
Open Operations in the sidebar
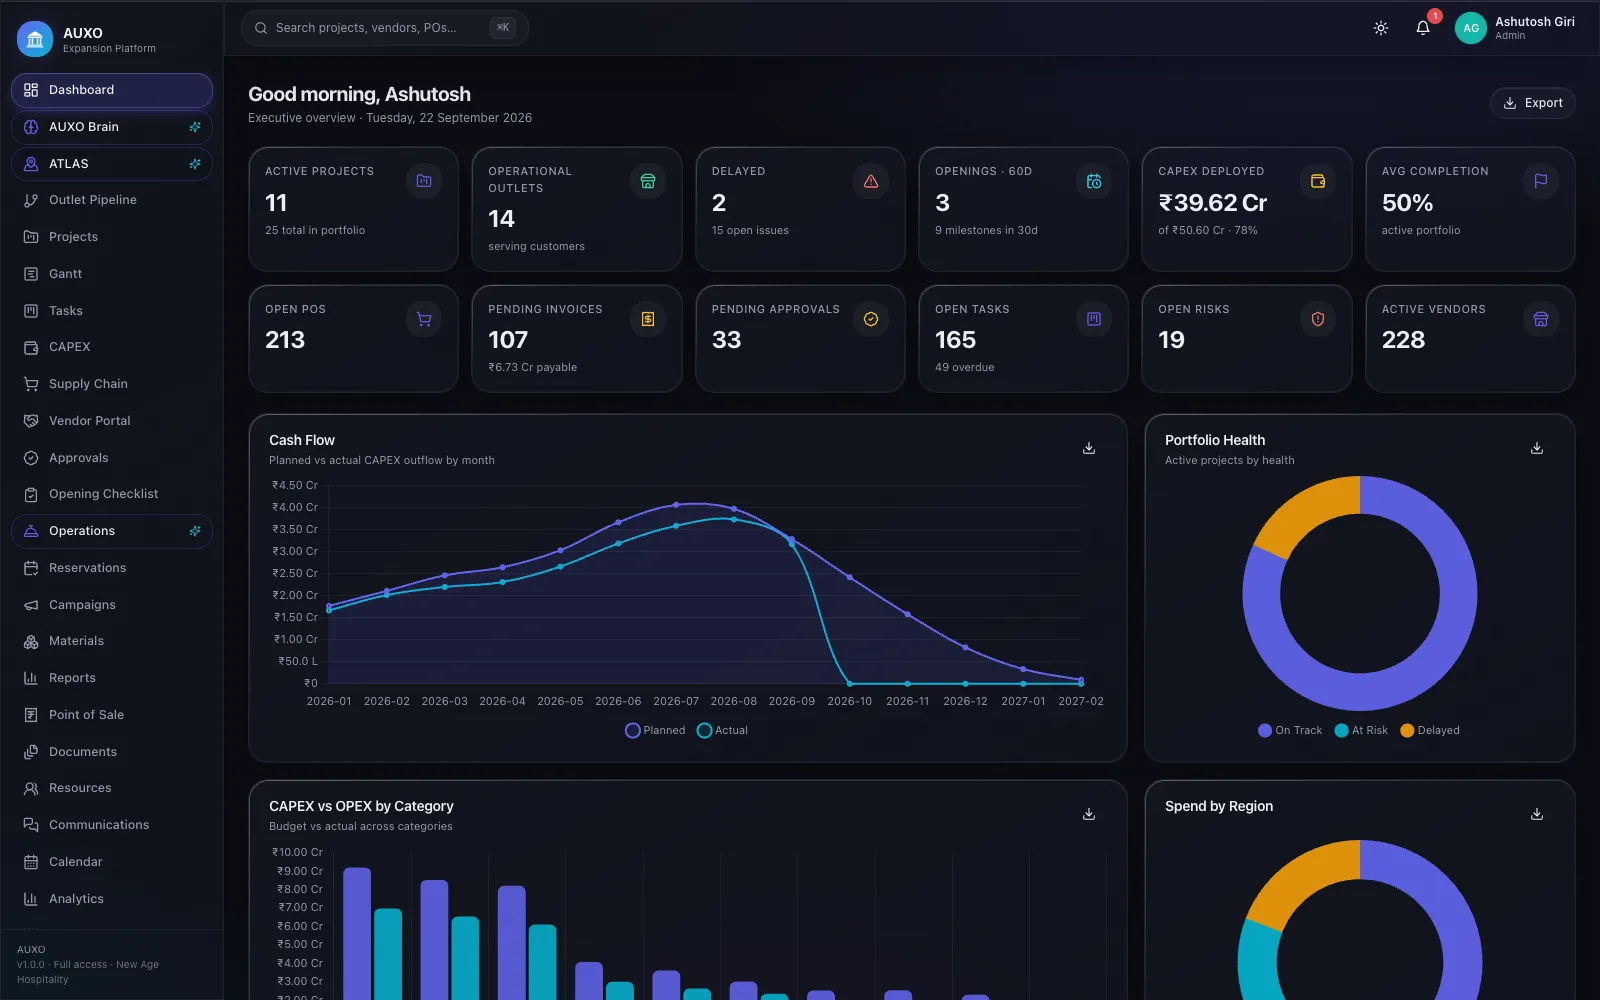(112, 531)
